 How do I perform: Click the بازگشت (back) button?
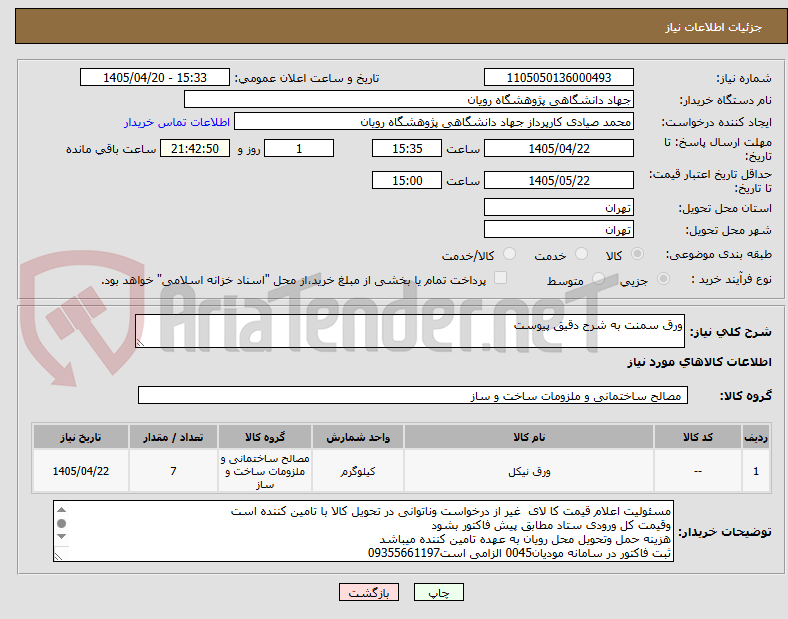pyautogui.click(x=369, y=592)
